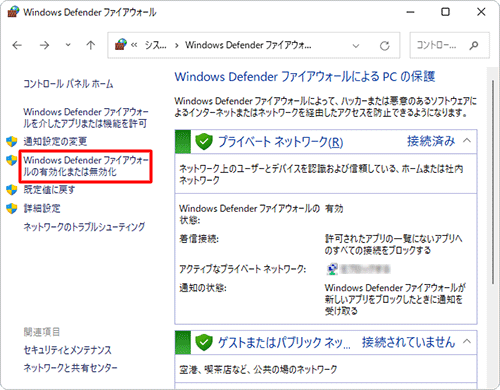Click the vertical scrollbar thumb

(493, 182)
